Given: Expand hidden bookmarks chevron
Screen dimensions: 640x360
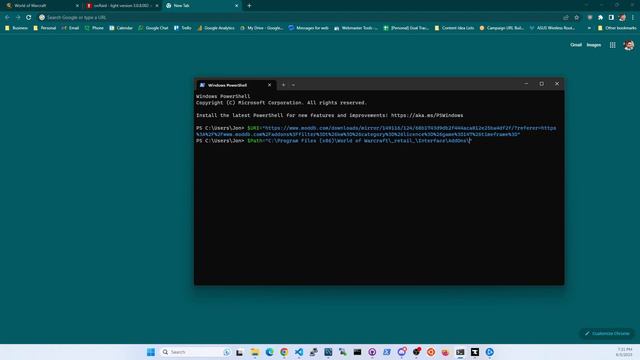Looking at the screenshot, I should (589, 28).
